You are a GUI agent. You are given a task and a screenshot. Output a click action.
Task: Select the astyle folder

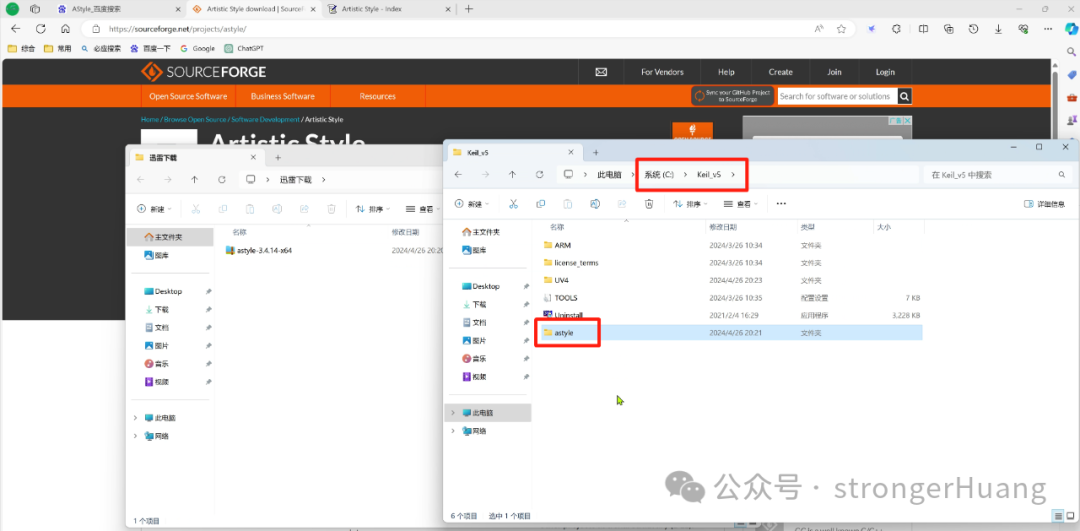(x=728, y=333)
